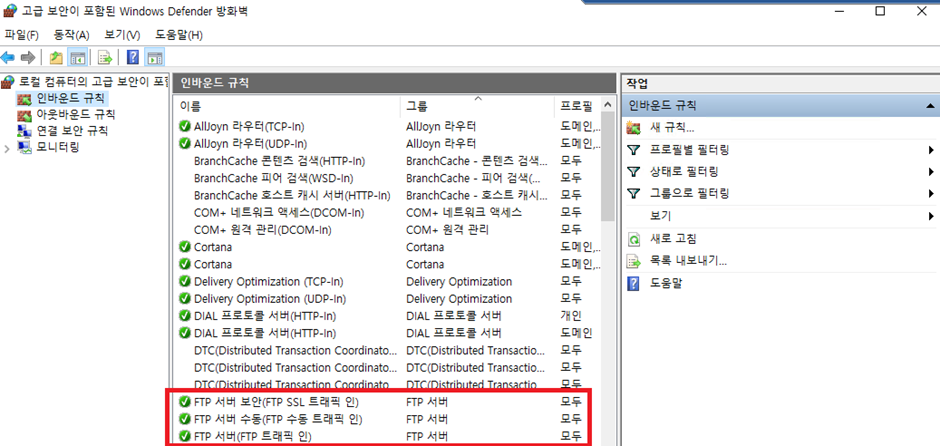Image resolution: width=940 pixels, height=446 pixels.
Task: Click the 새로 고침 refresh icon
Action: pyautogui.click(x=633, y=239)
